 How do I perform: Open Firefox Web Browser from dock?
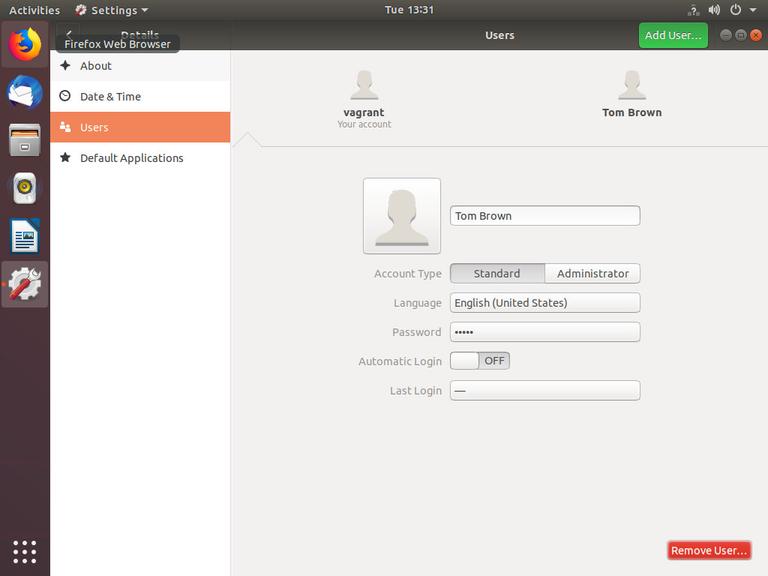pos(25,45)
